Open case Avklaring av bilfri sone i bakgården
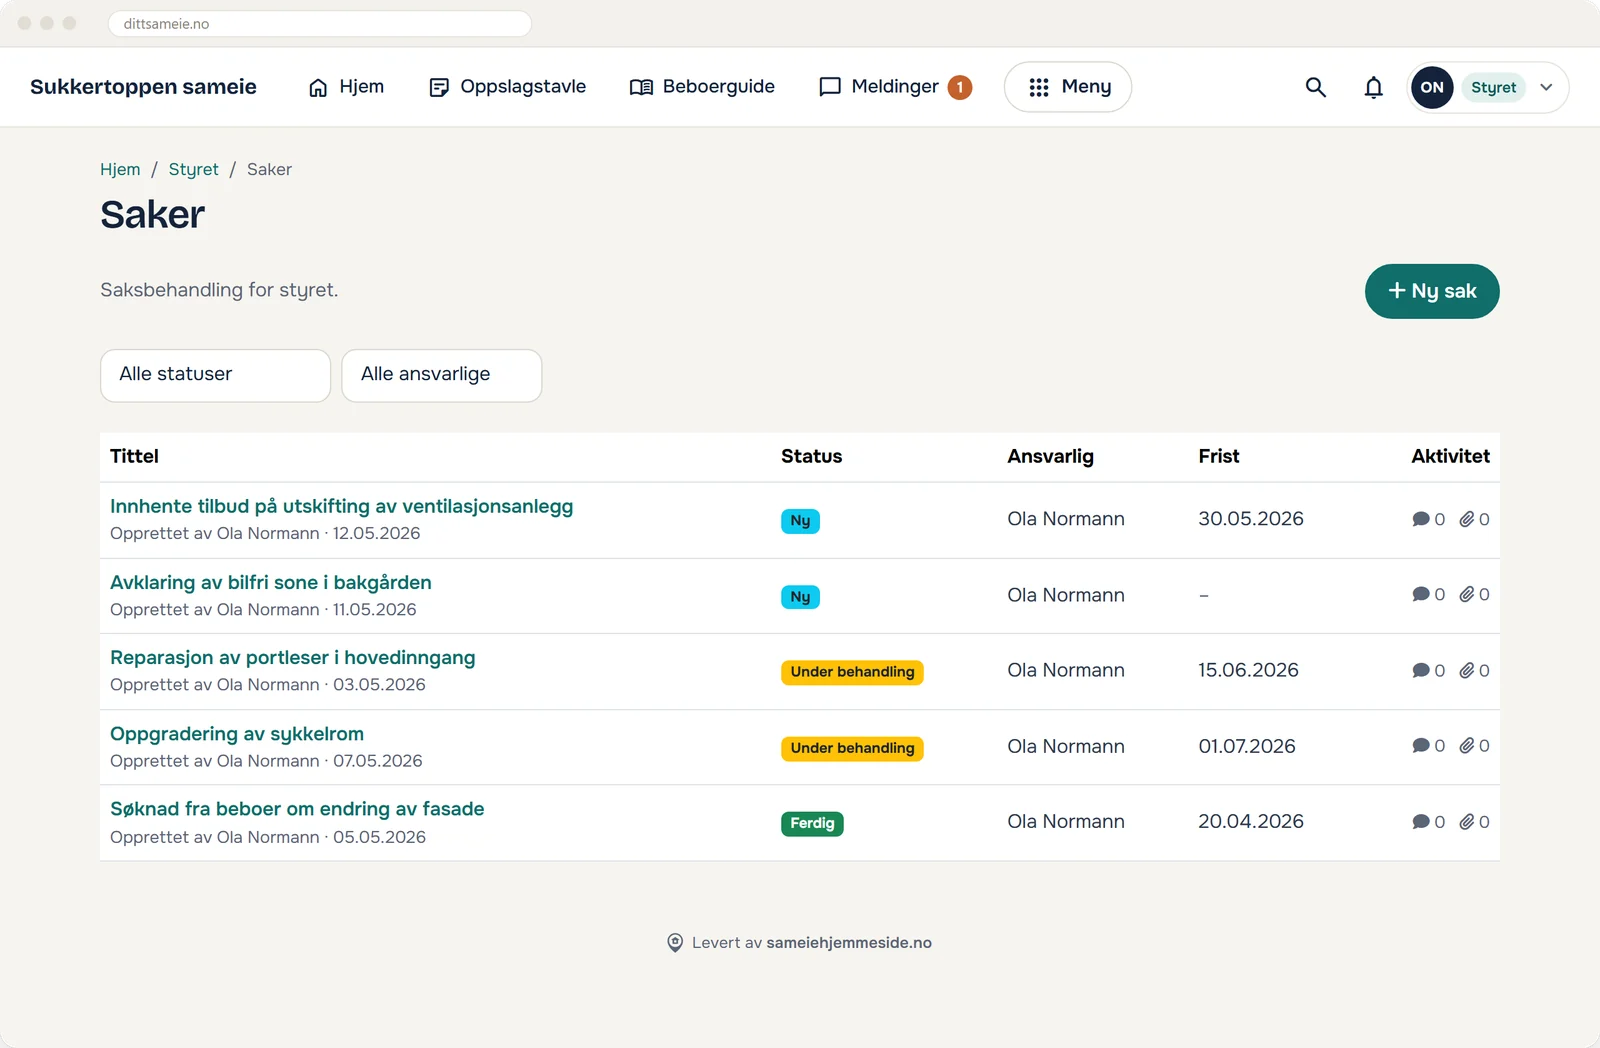This screenshot has width=1600, height=1048. (271, 582)
